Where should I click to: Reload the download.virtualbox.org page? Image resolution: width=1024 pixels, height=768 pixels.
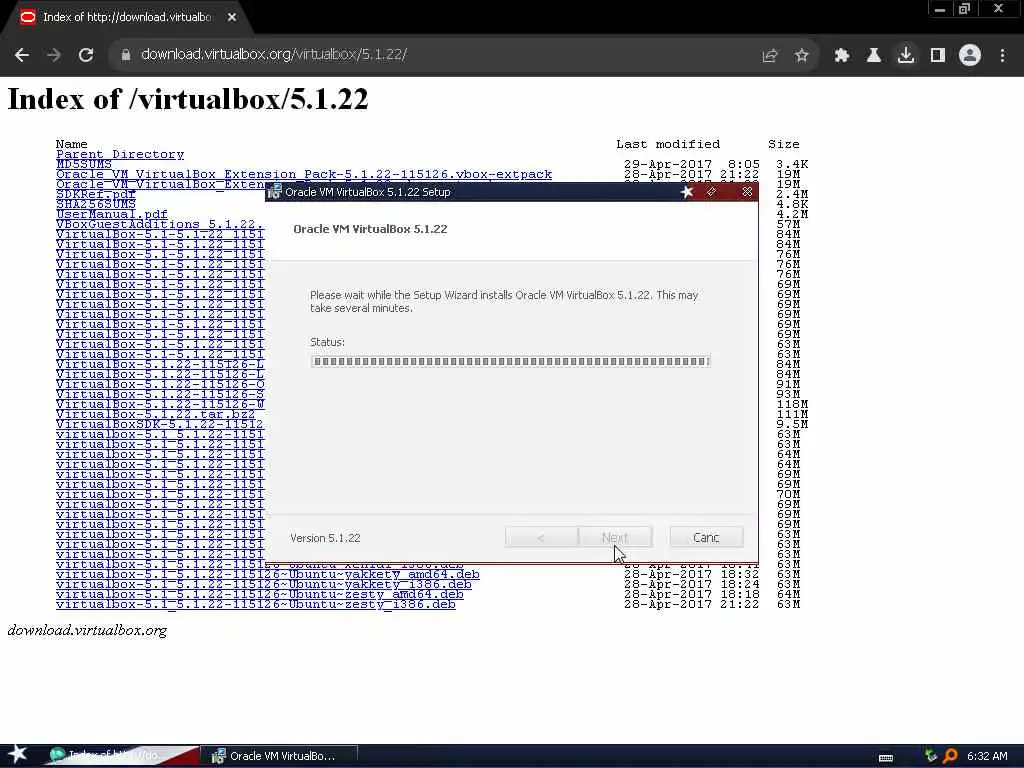tap(86, 56)
